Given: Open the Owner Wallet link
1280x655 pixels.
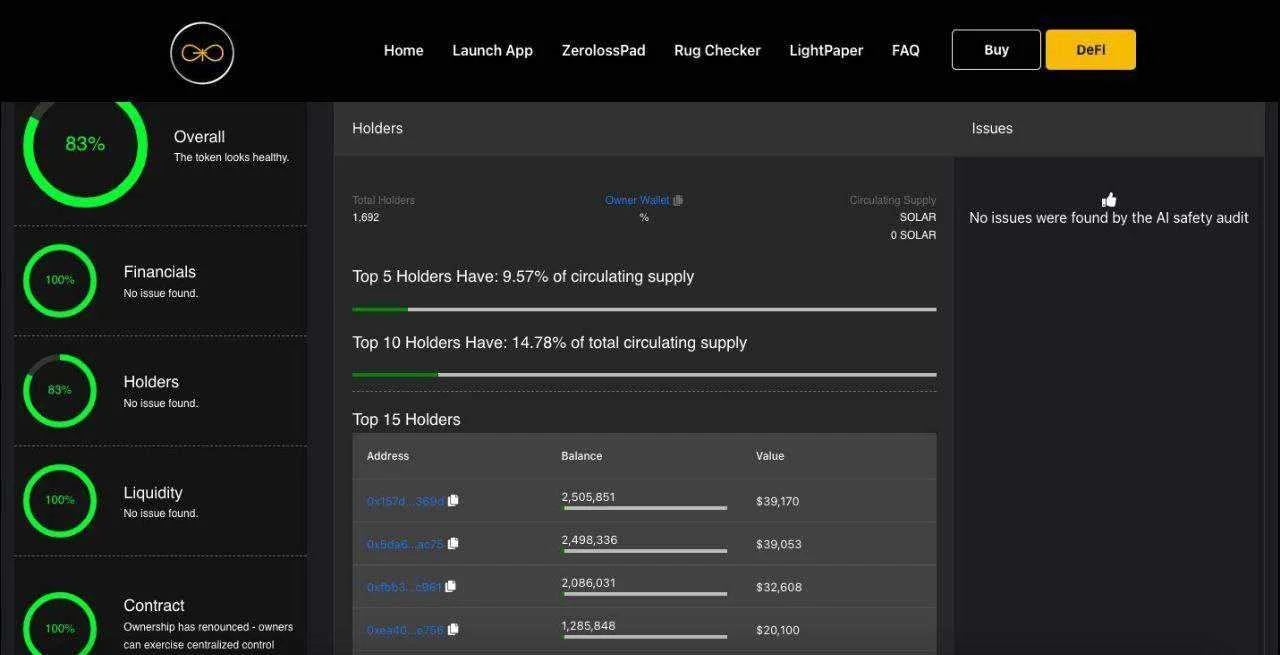Looking at the screenshot, I should [637, 200].
